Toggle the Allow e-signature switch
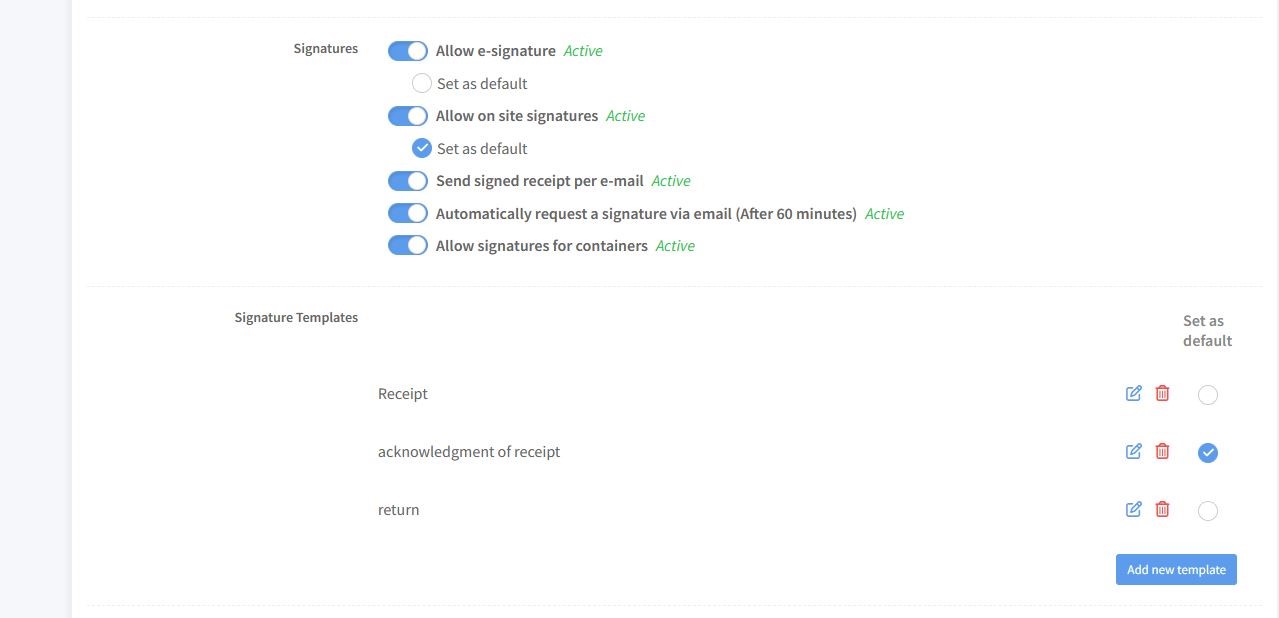 pyautogui.click(x=408, y=51)
